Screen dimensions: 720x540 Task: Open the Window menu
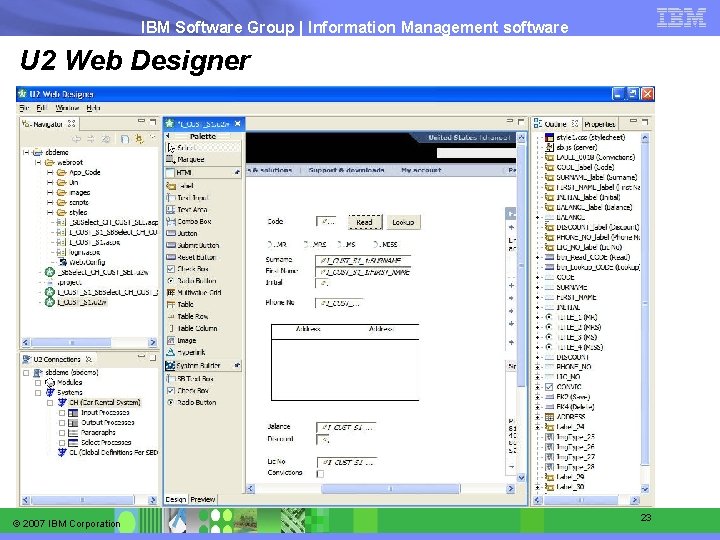coord(67,108)
